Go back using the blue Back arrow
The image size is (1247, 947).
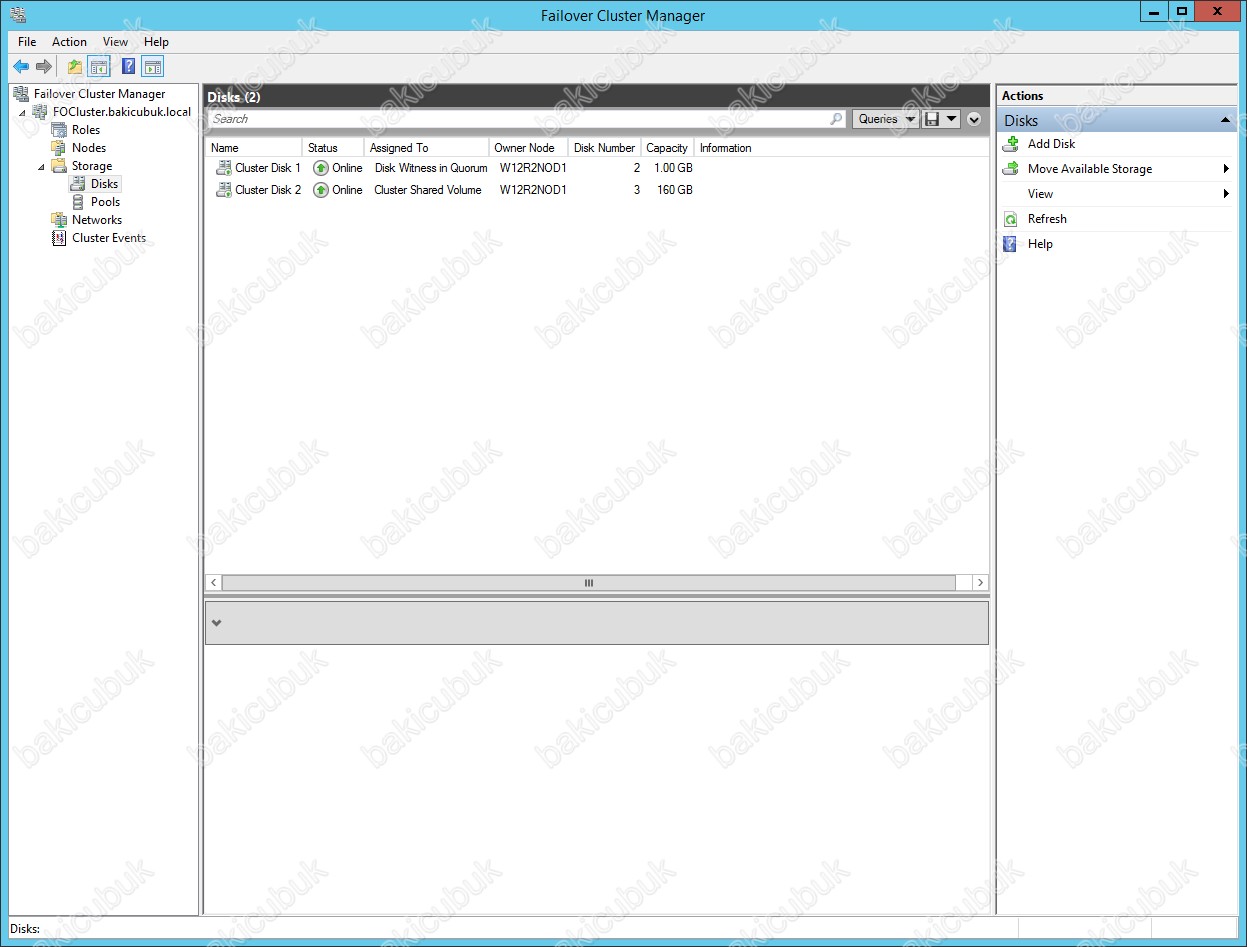[x=21, y=67]
